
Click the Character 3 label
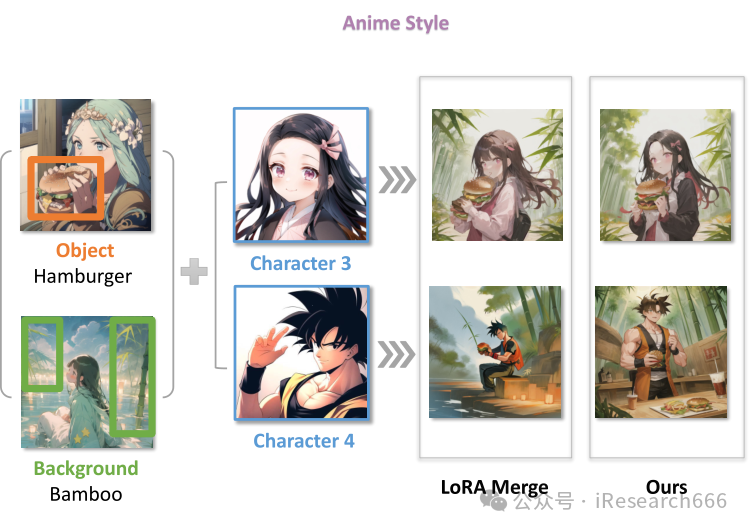[x=301, y=263]
